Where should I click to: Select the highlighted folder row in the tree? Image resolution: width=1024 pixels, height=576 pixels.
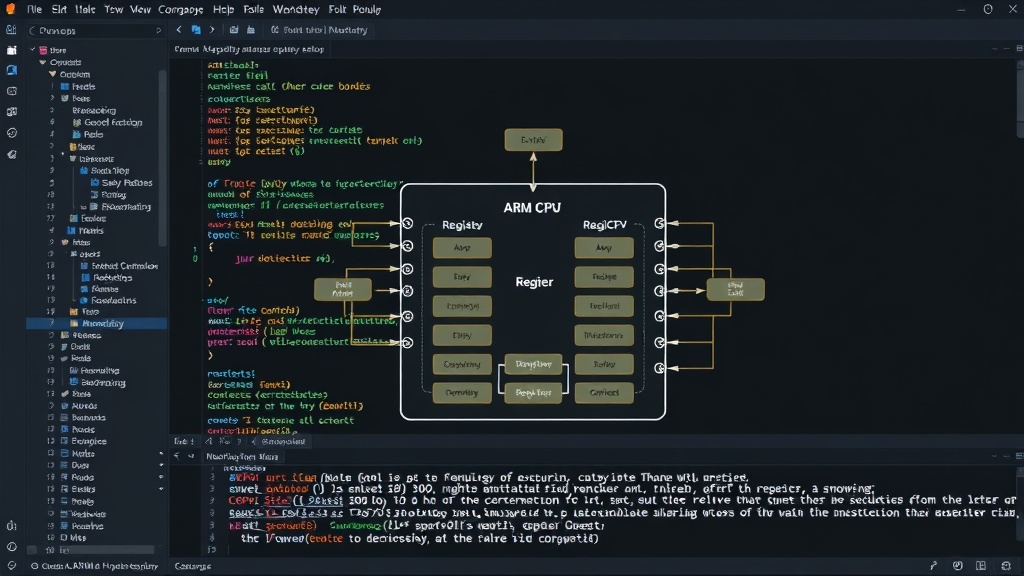[x=97, y=323]
